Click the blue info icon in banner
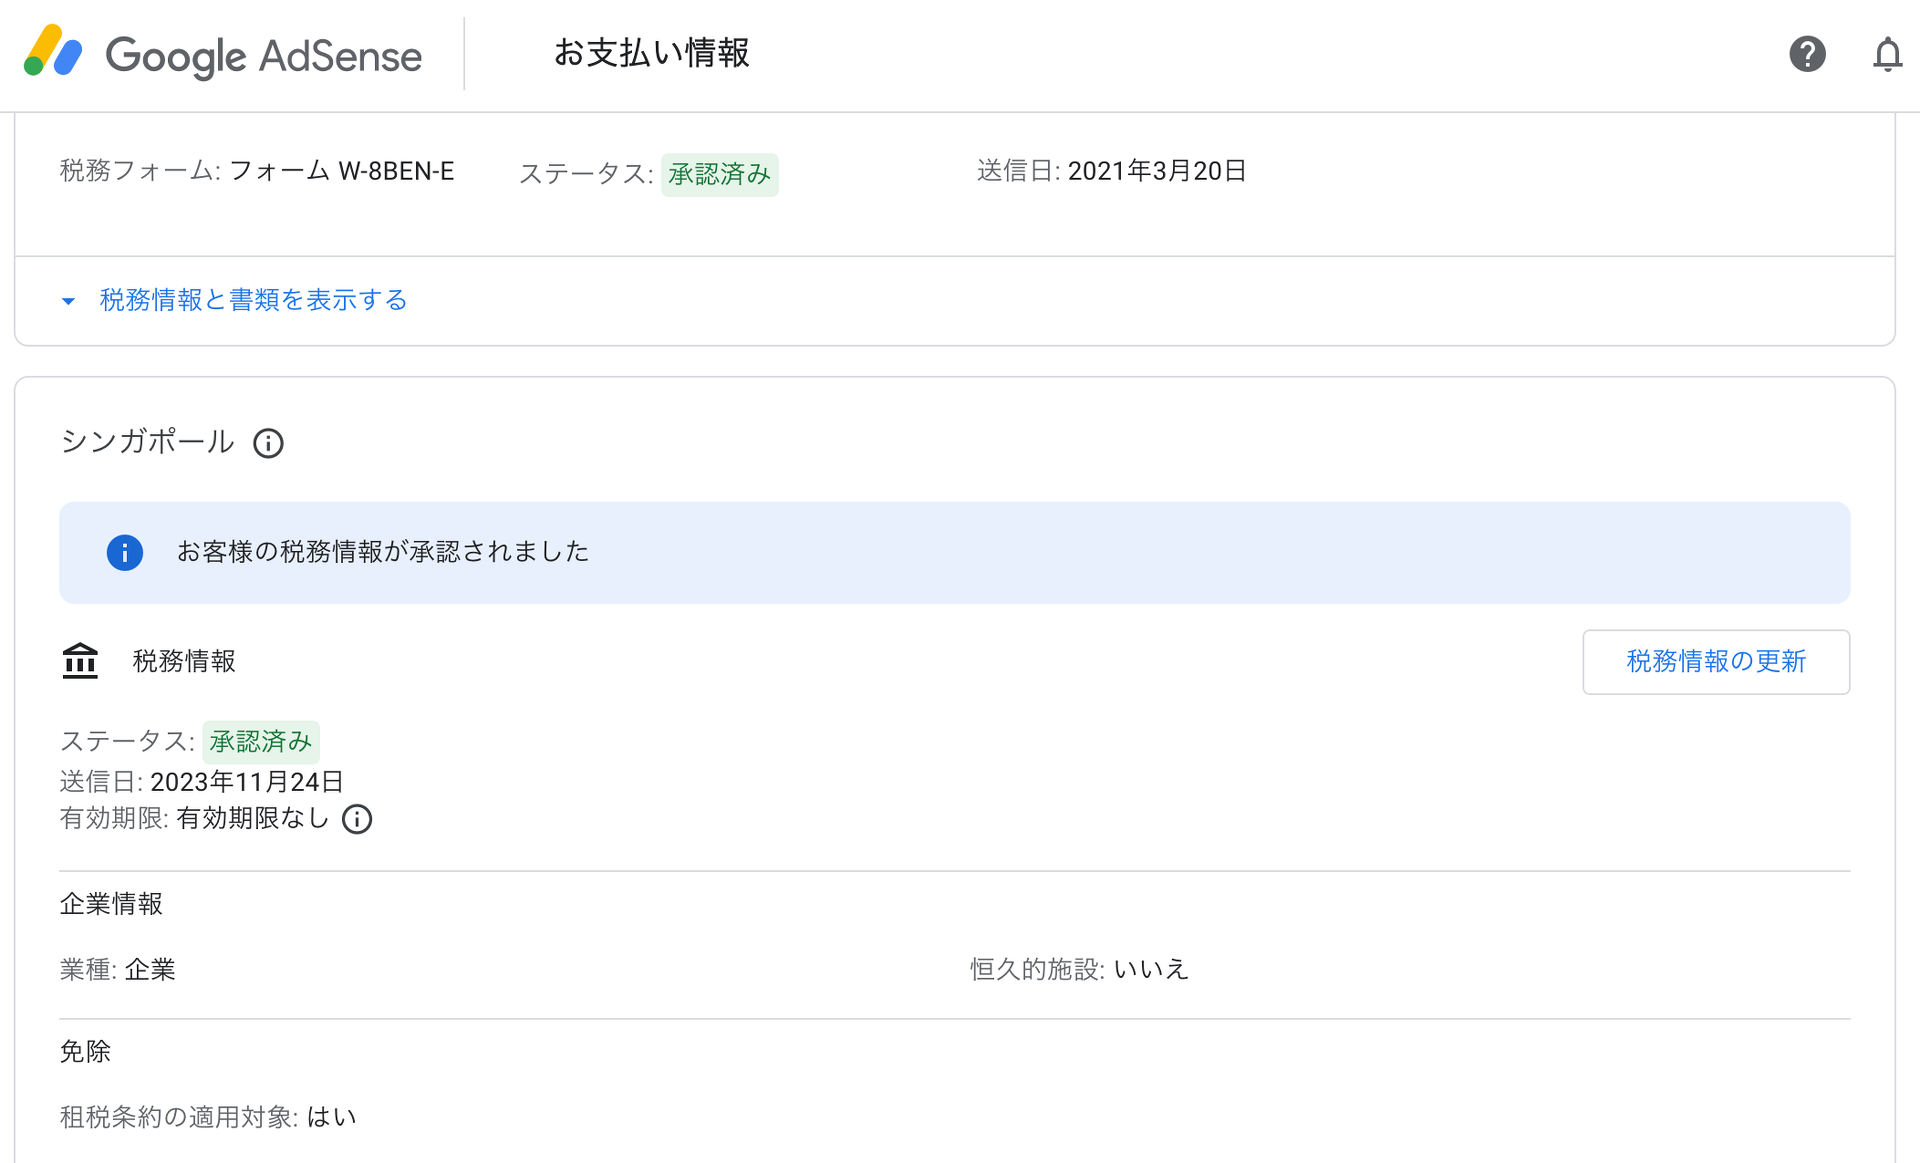The image size is (1920, 1163). click(125, 553)
